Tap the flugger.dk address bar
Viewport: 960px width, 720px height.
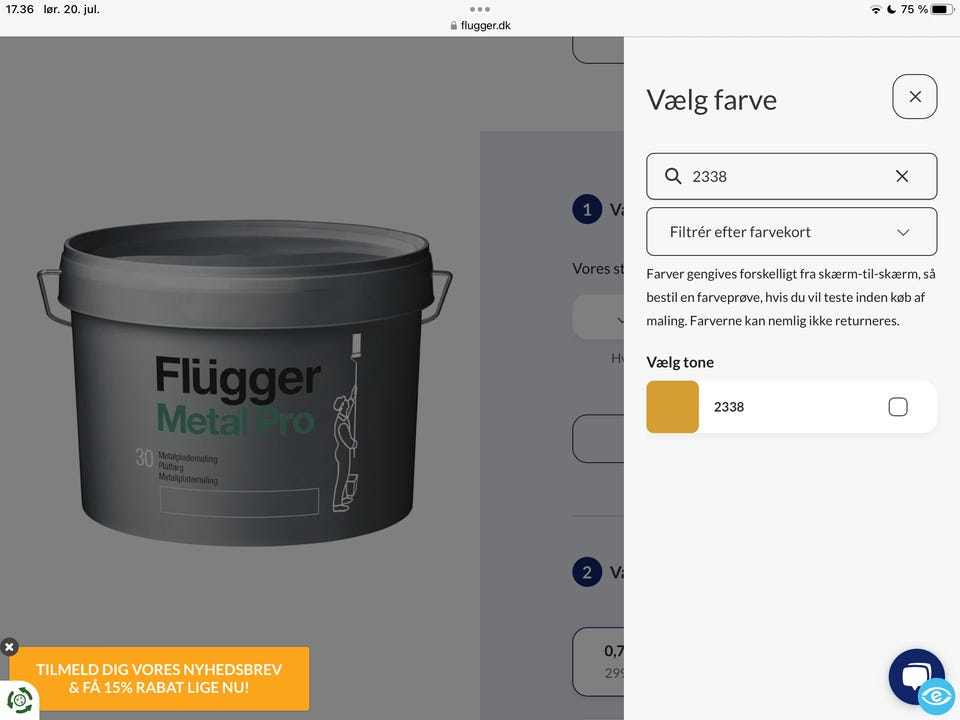(480, 26)
